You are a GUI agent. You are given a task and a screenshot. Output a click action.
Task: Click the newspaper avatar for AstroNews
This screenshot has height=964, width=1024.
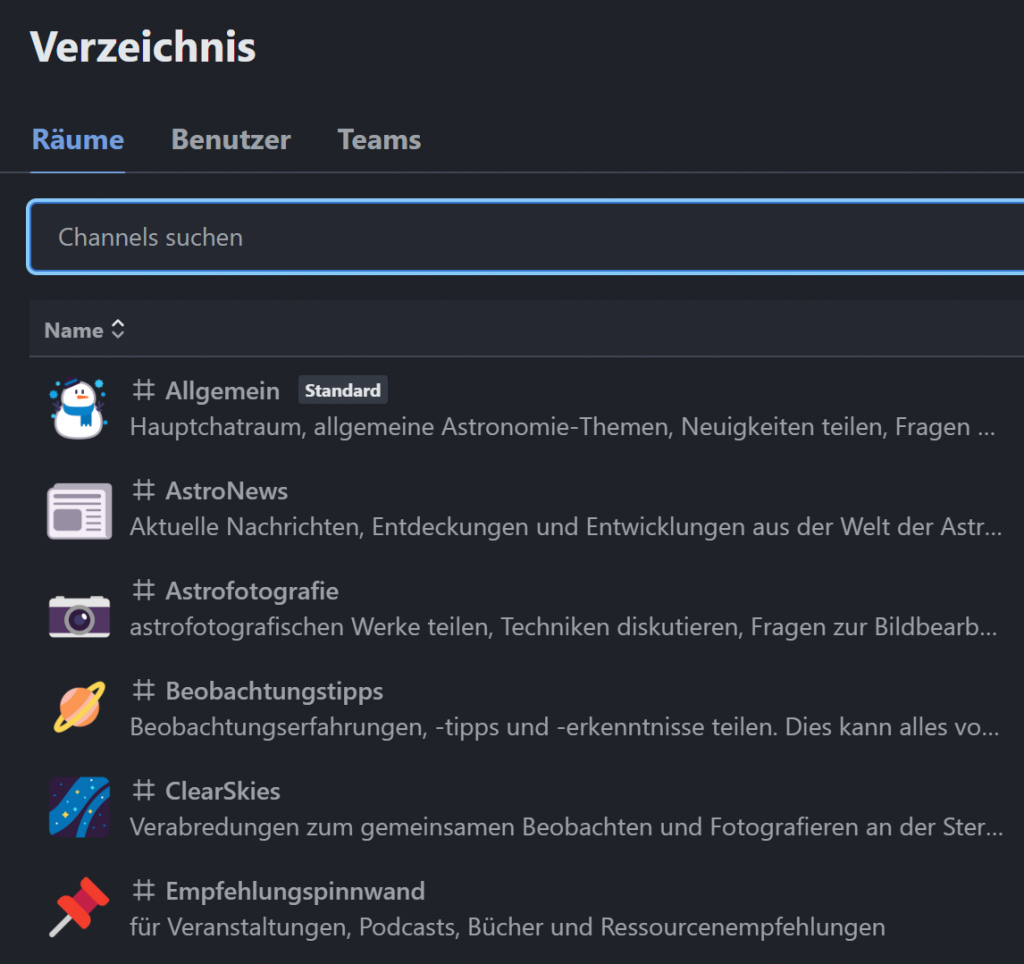[78, 509]
